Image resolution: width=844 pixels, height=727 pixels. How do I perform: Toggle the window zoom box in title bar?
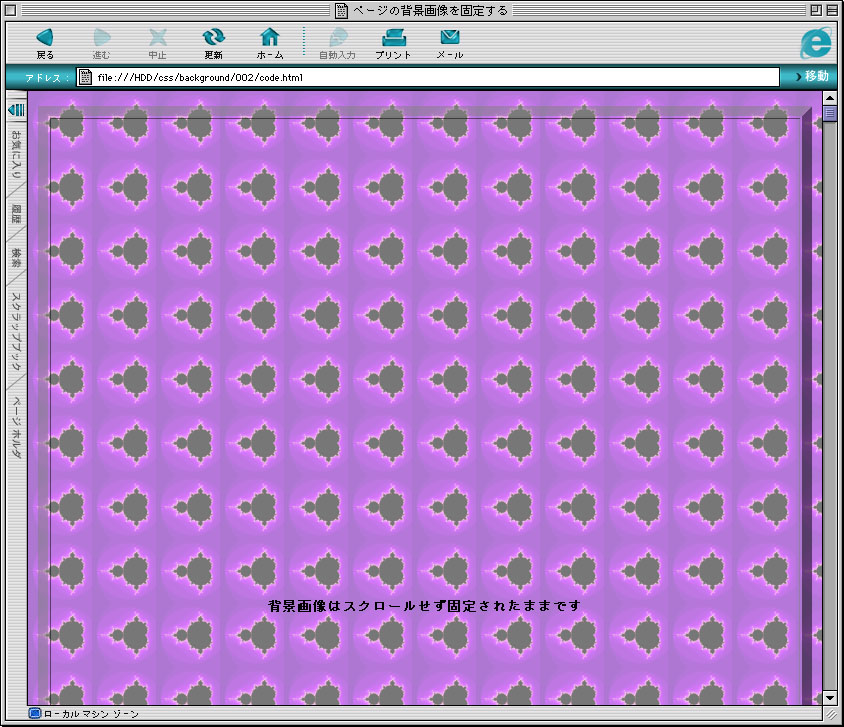coord(813,10)
